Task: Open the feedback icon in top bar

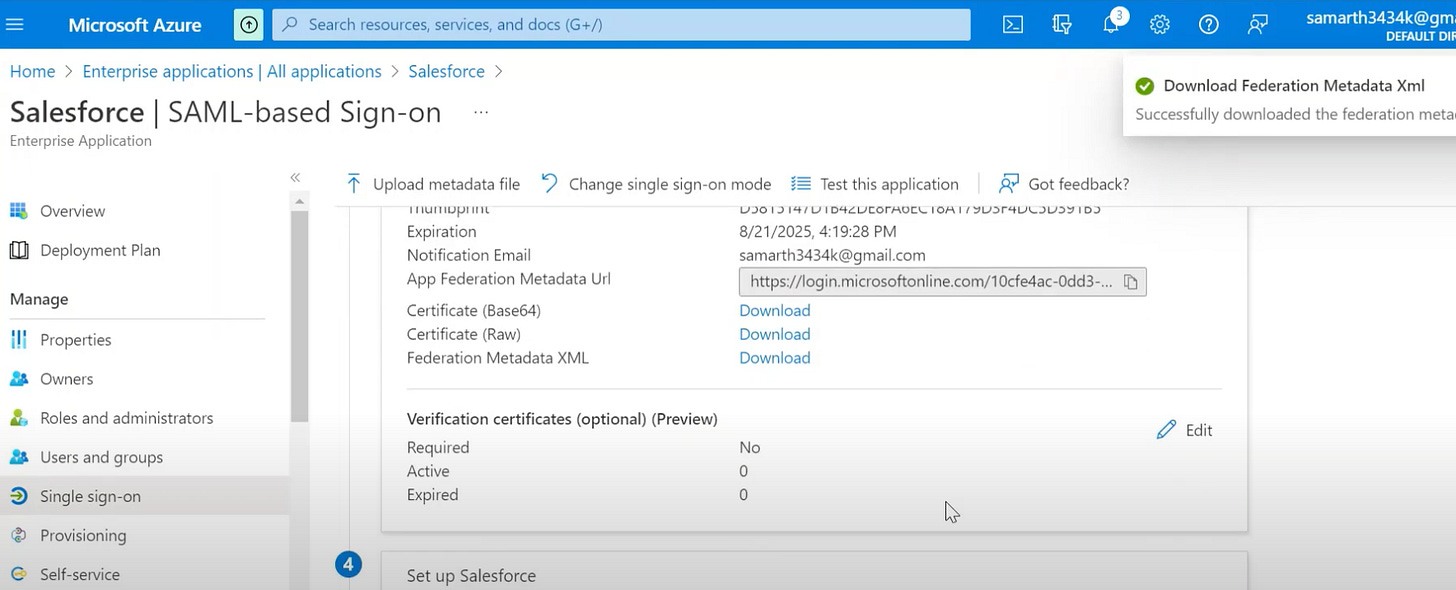Action: click(x=1258, y=25)
